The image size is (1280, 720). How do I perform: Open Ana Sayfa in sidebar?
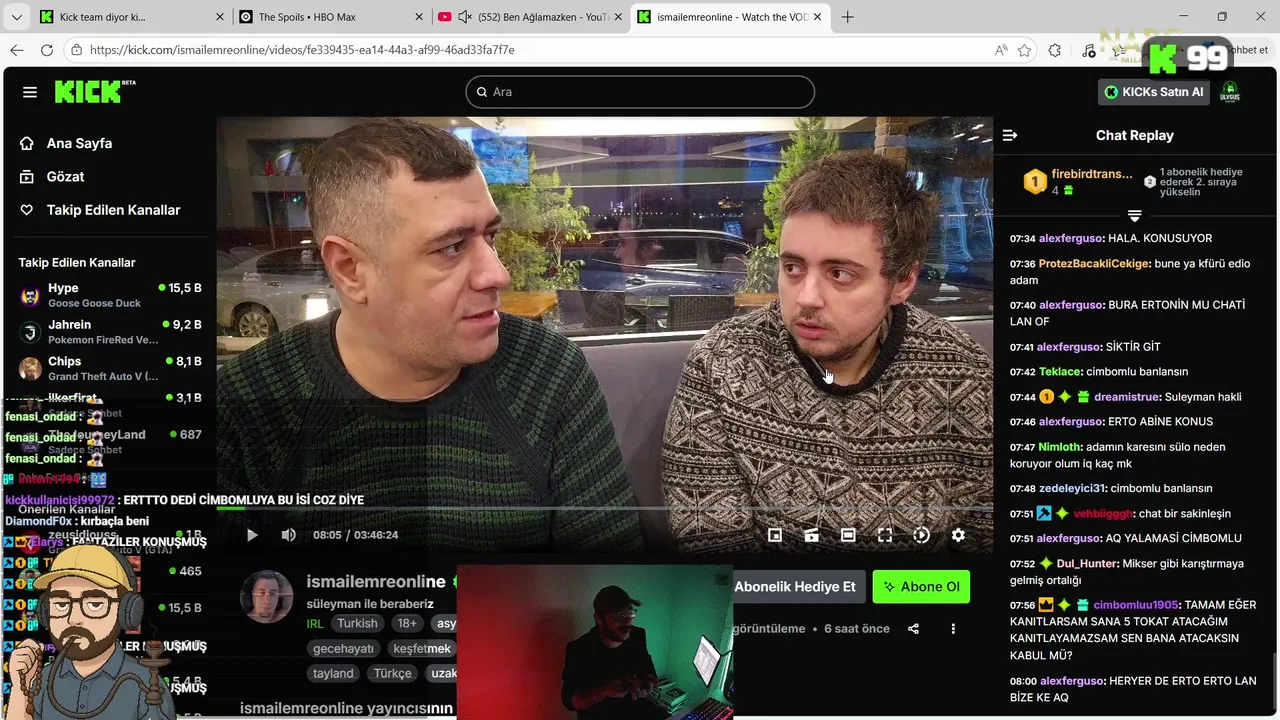coord(66,143)
